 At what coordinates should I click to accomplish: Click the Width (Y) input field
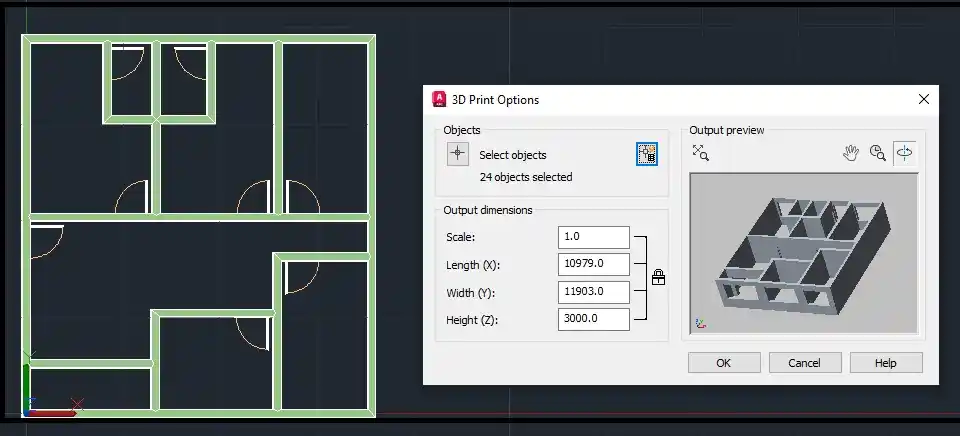click(x=593, y=291)
